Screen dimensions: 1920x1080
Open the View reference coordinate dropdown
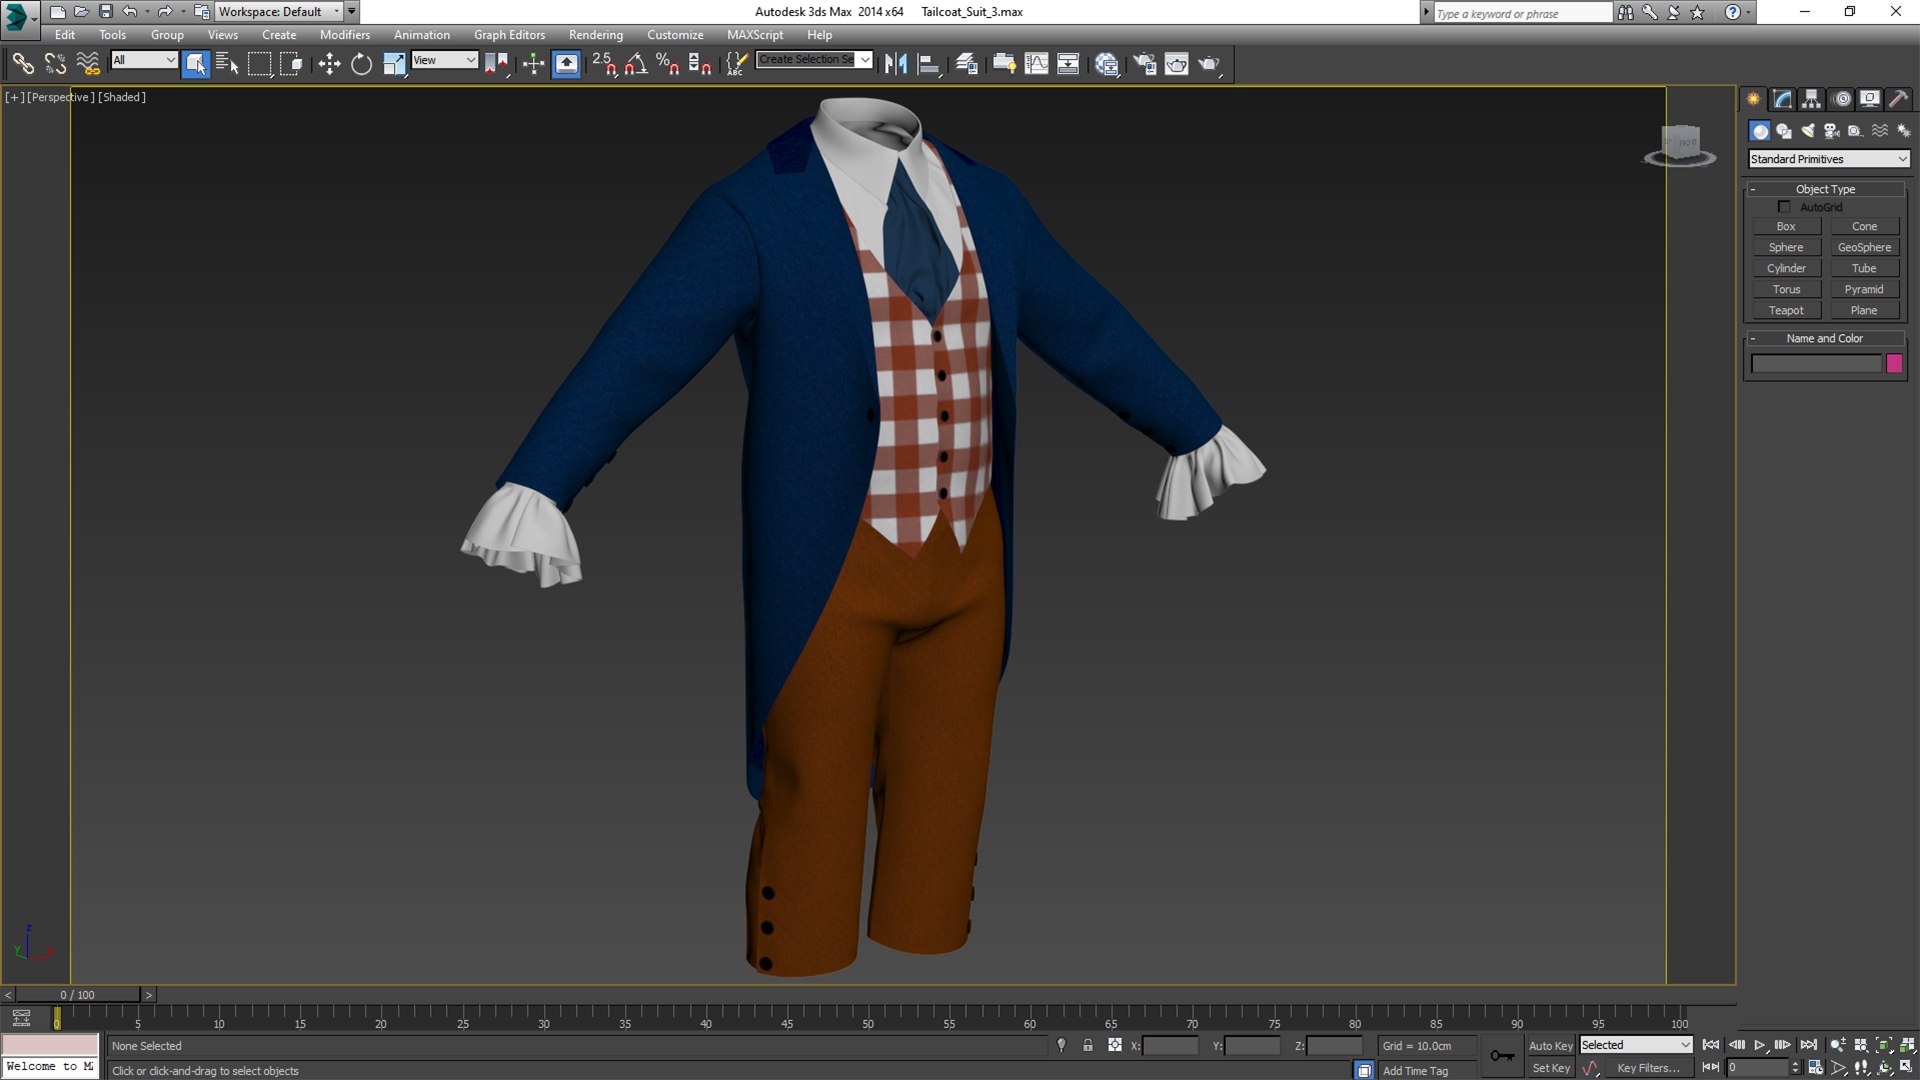click(445, 60)
